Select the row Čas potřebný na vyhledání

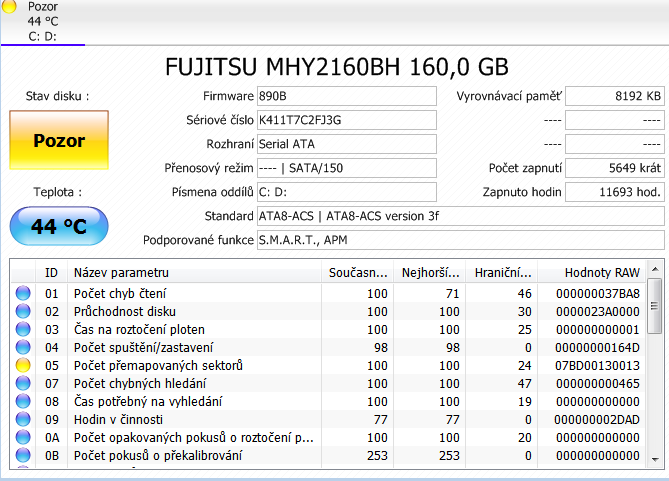tap(329, 401)
